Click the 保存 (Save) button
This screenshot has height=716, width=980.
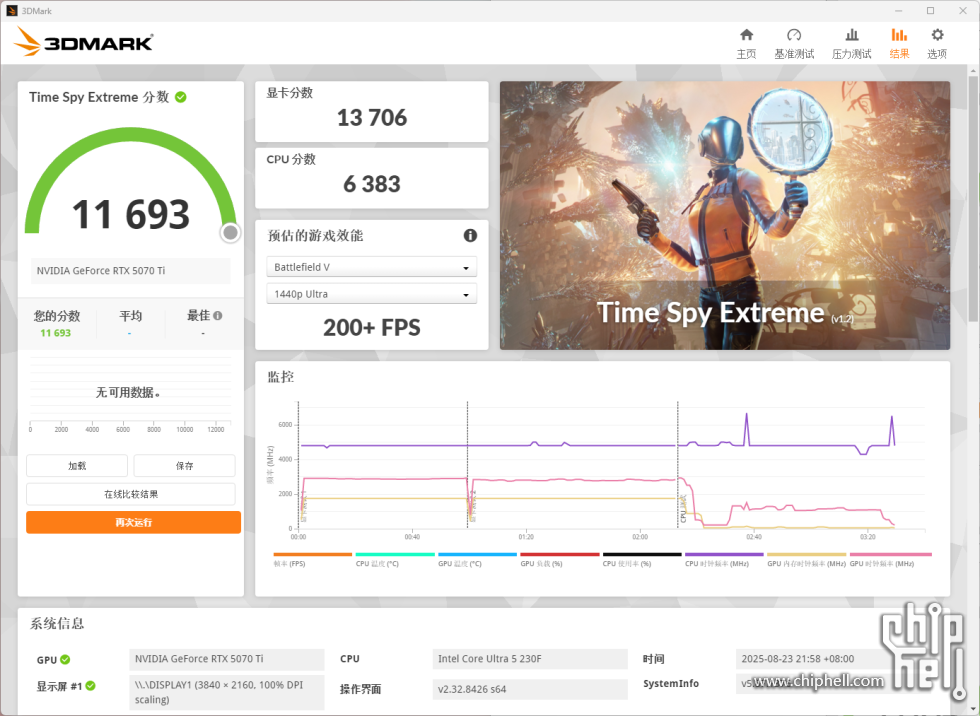coord(184,465)
